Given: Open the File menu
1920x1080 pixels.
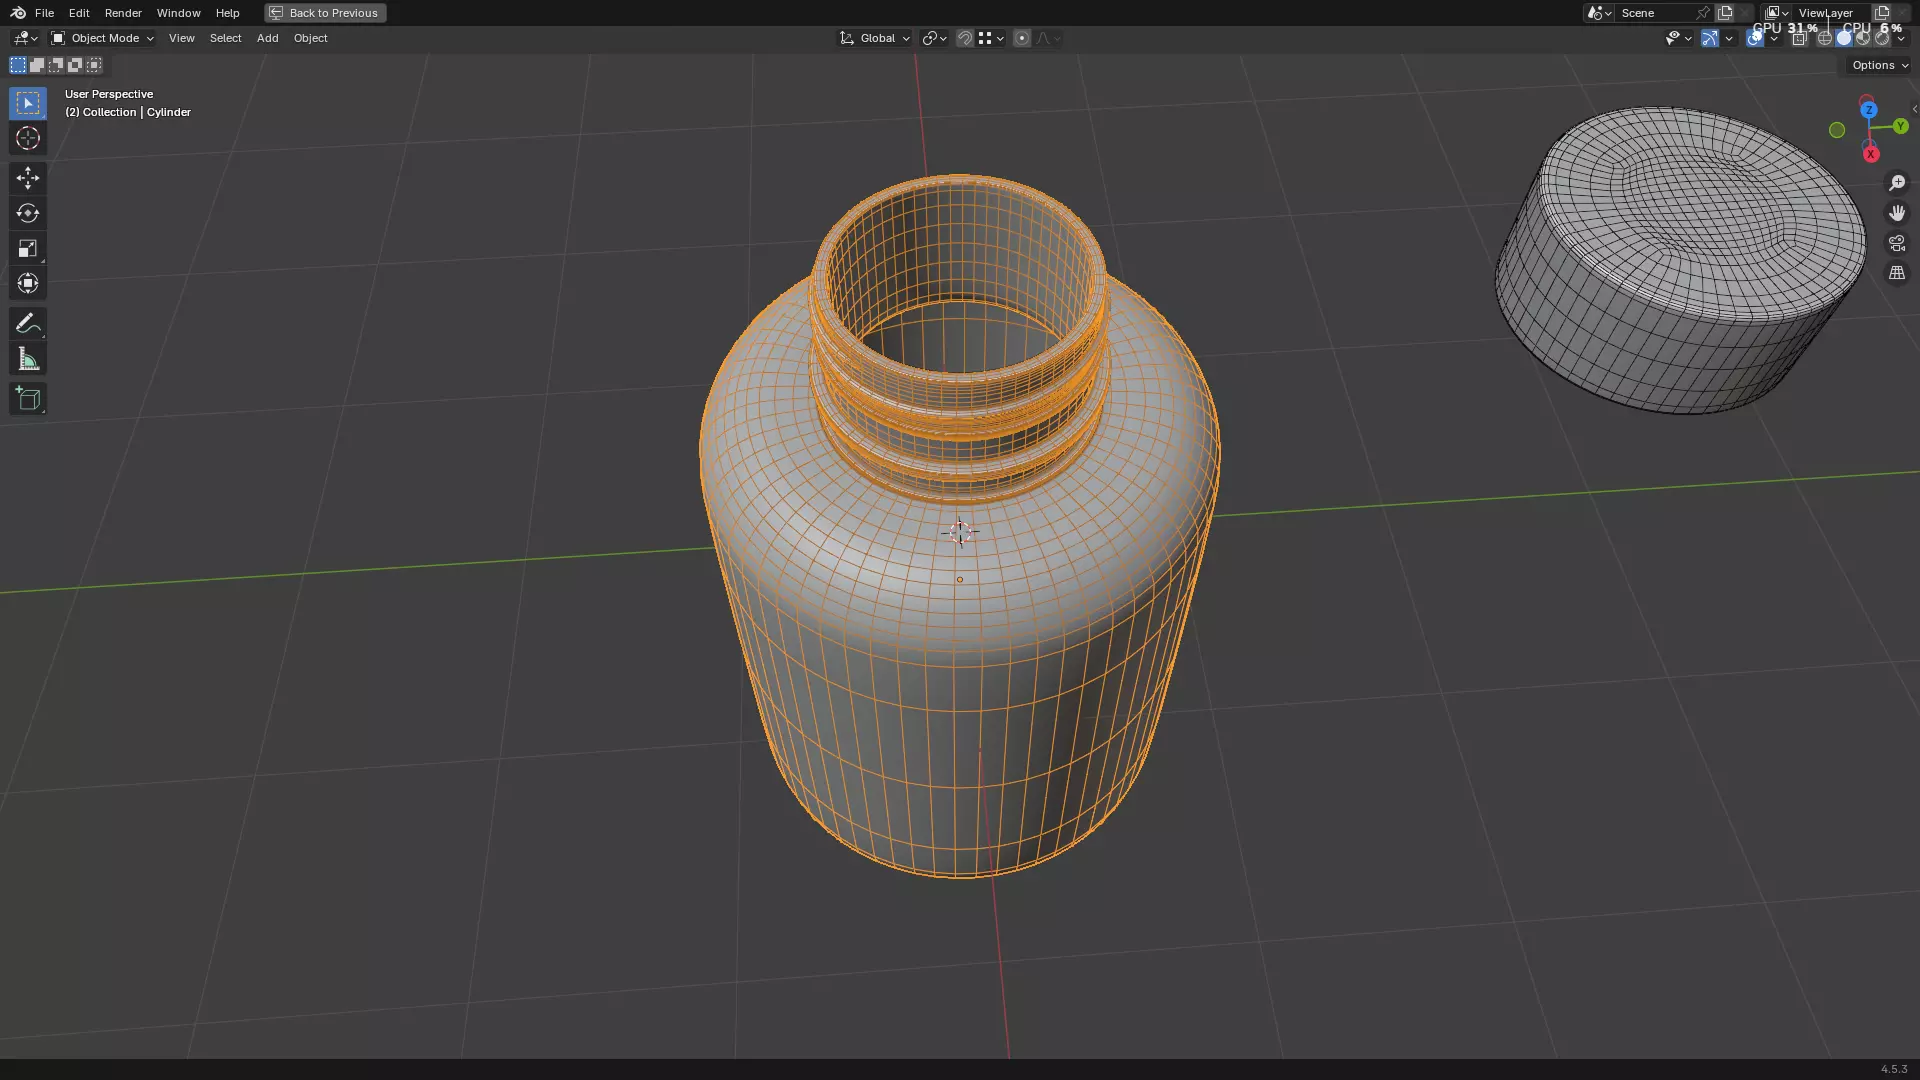Looking at the screenshot, I should [44, 13].
